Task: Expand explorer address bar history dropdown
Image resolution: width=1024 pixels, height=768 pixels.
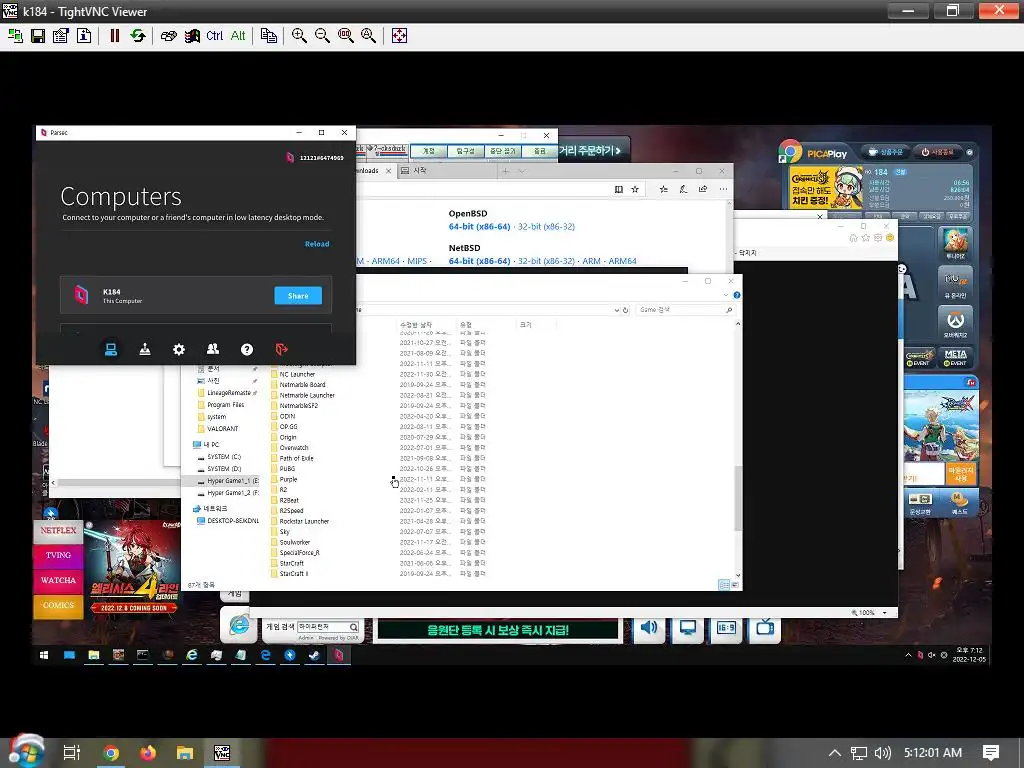Action: pos(616,310)
